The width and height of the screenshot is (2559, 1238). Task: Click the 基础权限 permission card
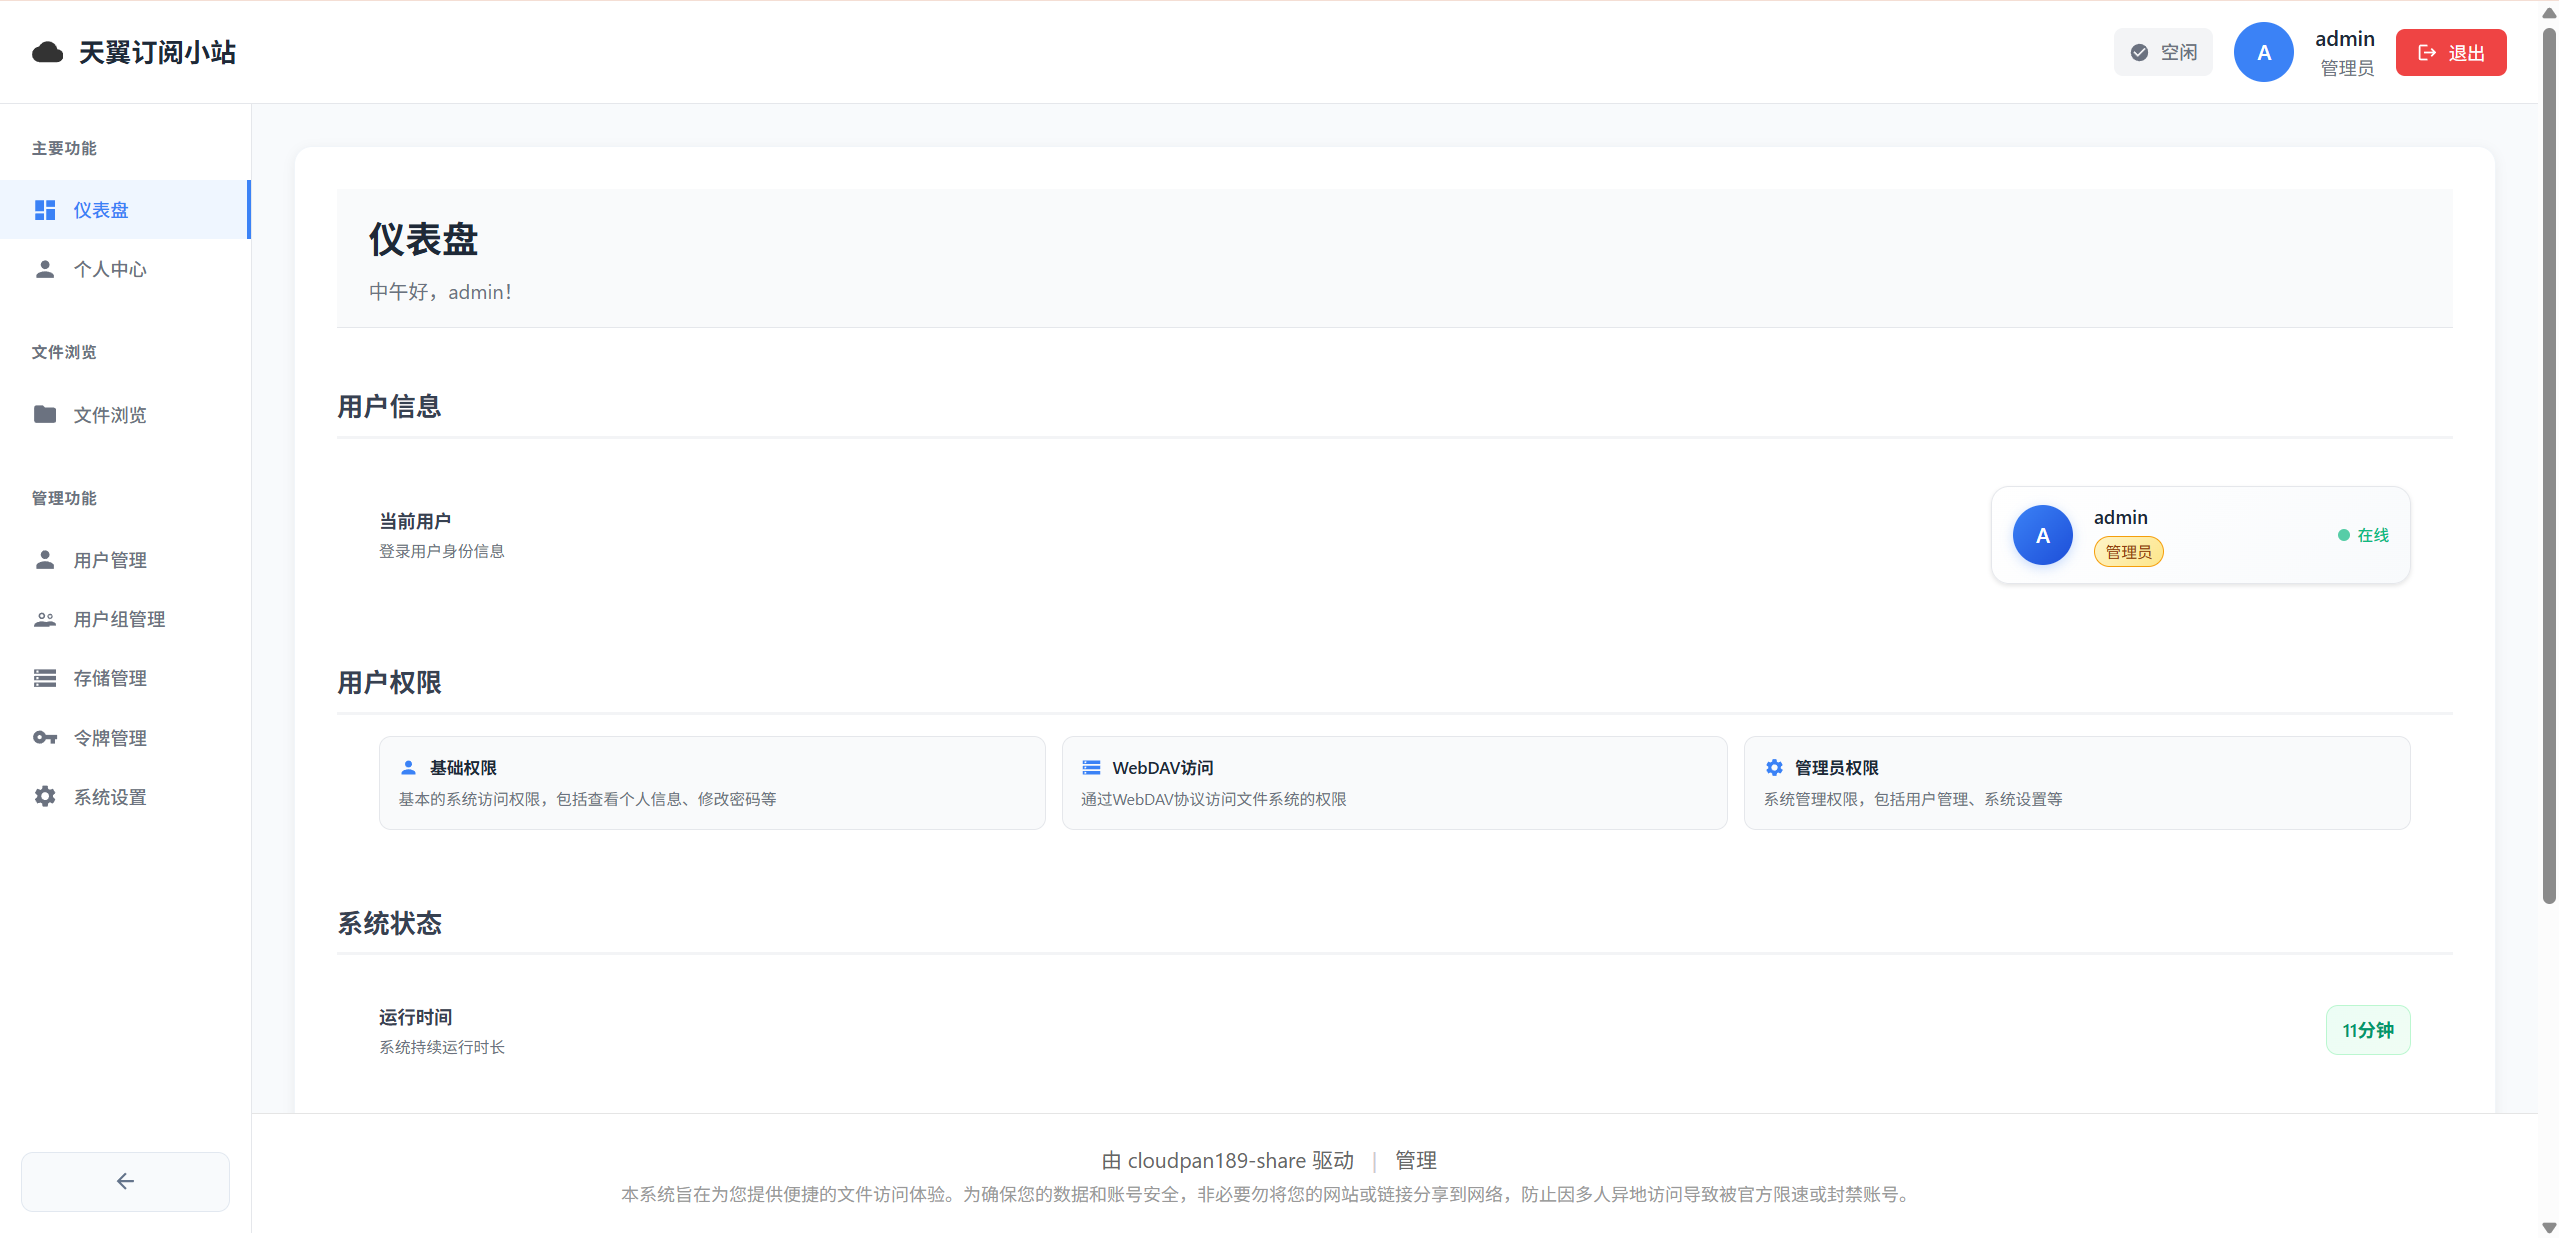(711, 783)
